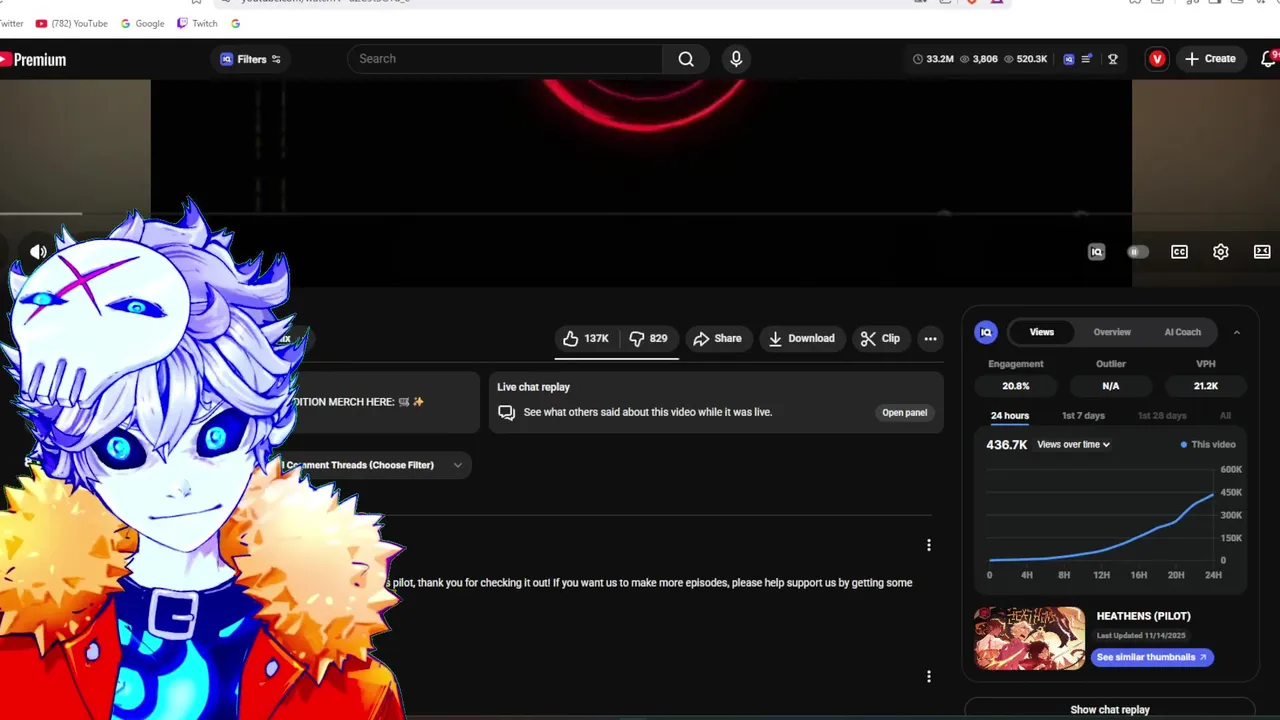Switch to the AI Coach tab
This screenshot has width=1280, height=720.
tap(1182, 332)
